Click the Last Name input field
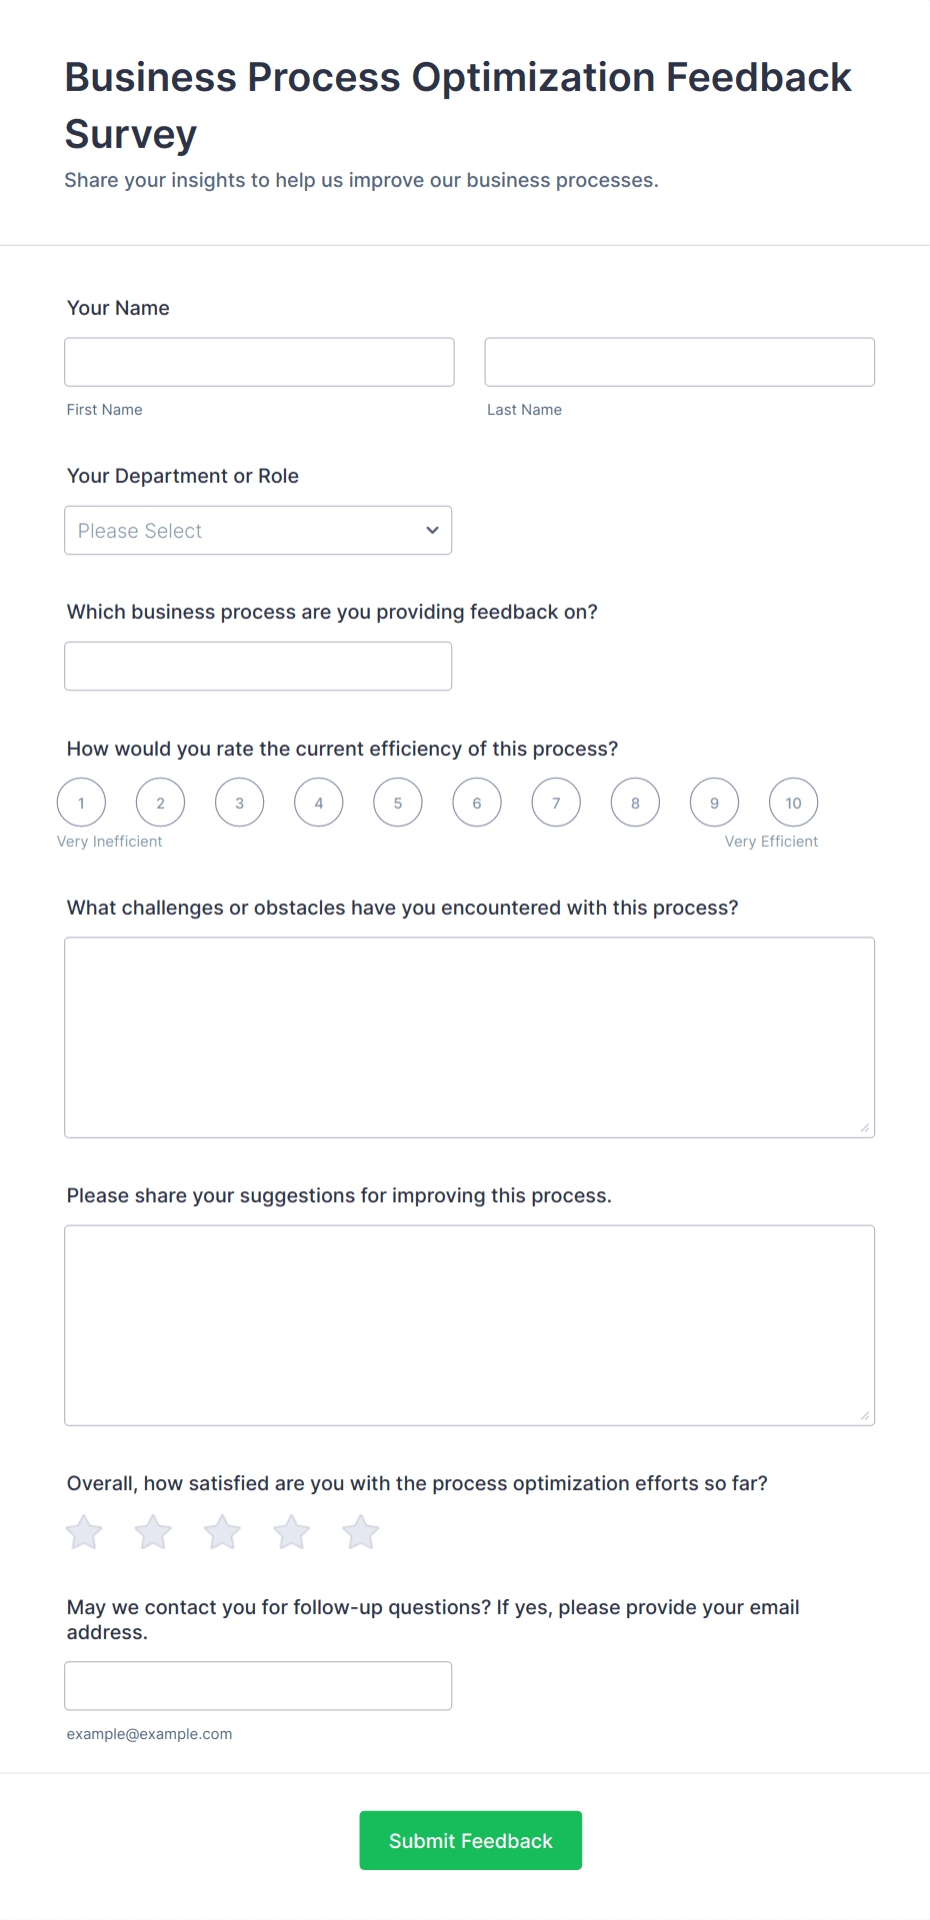Viewport: 930px width, 1920px height. pos(679,362)
